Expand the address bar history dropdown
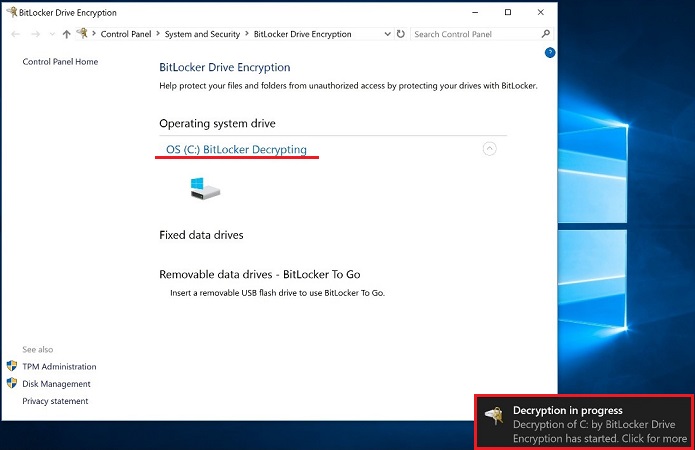 (x=387, y=34)
